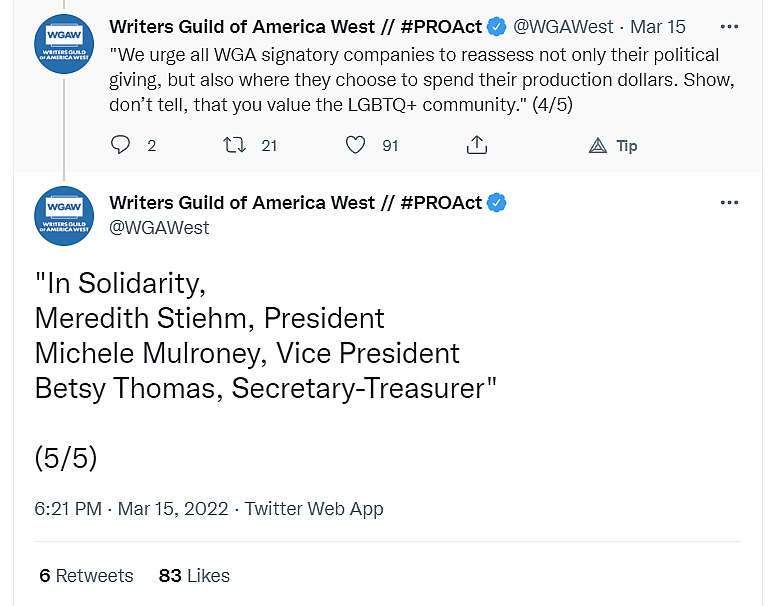This screenshot has width=771, height=606.
Task: Click the verified badge on the (4/5) tweet
Action: pos(497,27)
